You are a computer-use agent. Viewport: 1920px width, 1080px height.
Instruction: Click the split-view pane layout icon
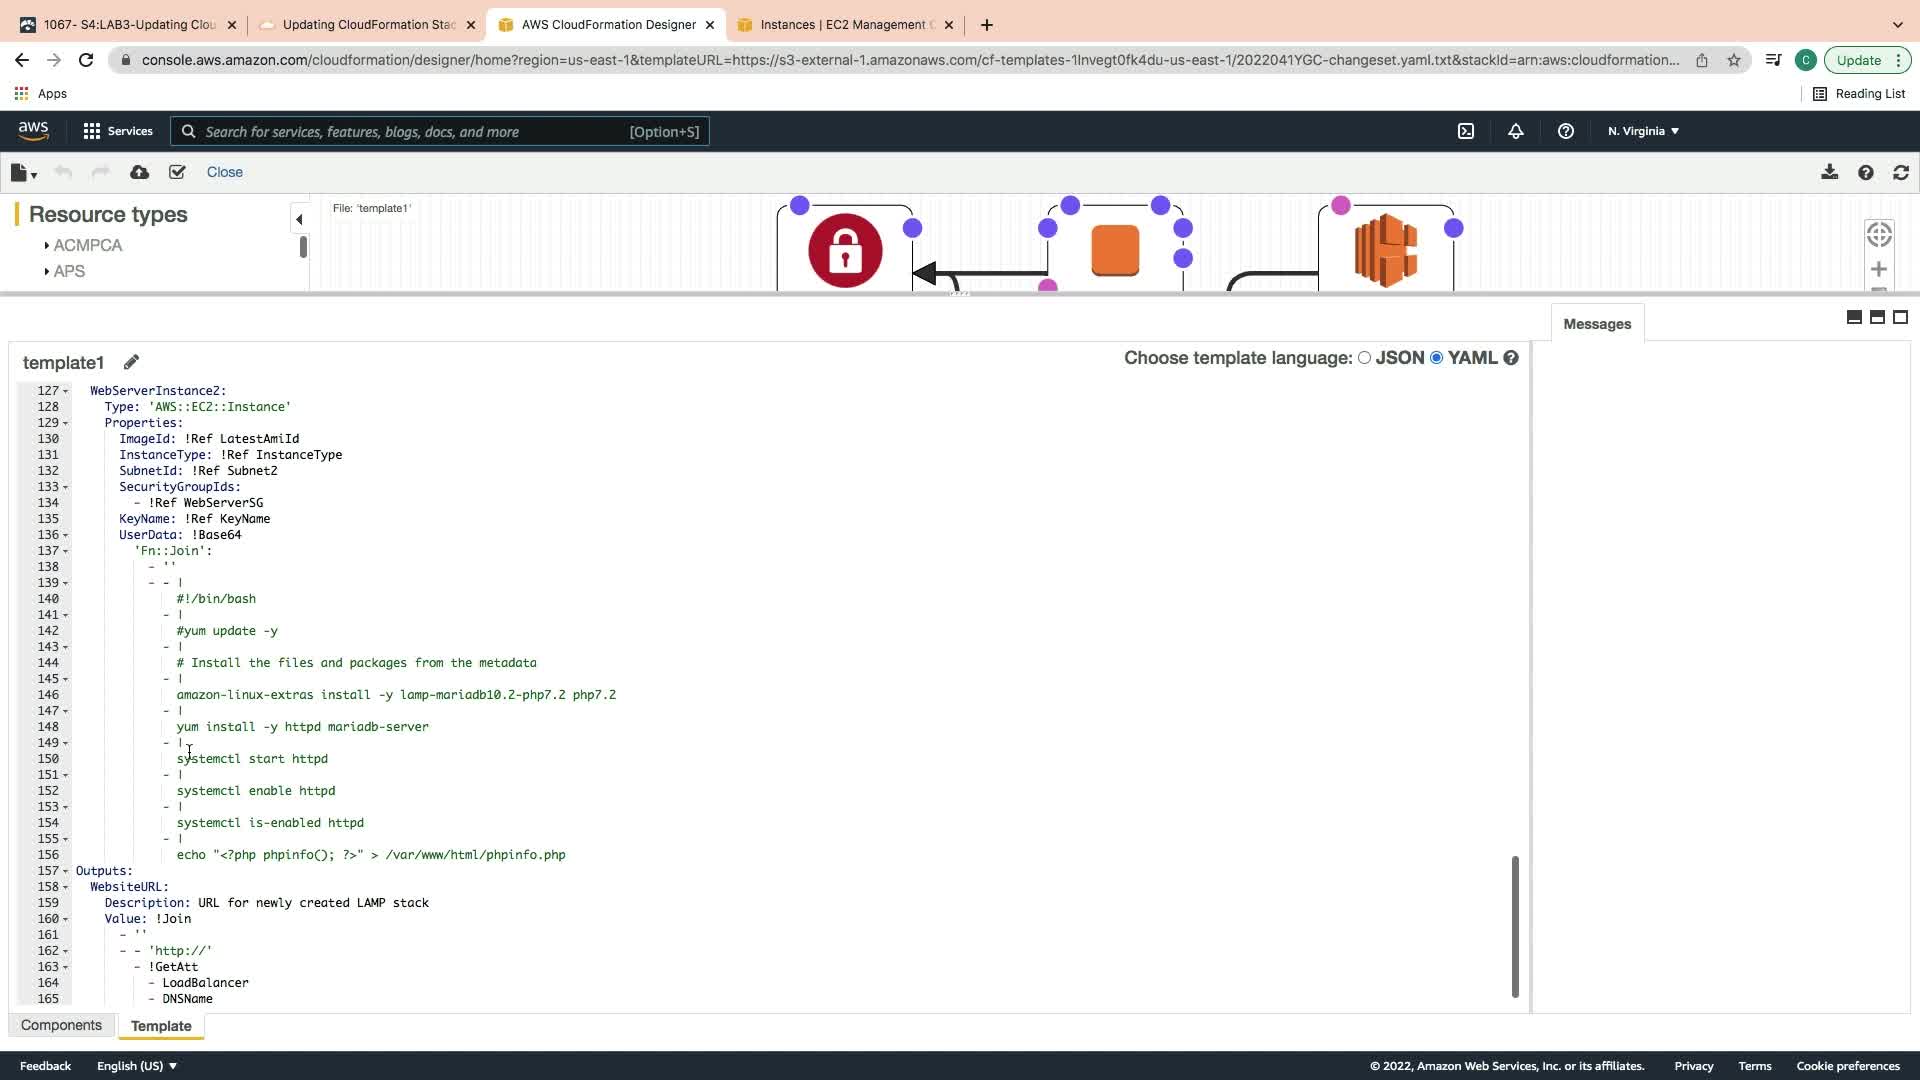click(x=1877, y=317)
